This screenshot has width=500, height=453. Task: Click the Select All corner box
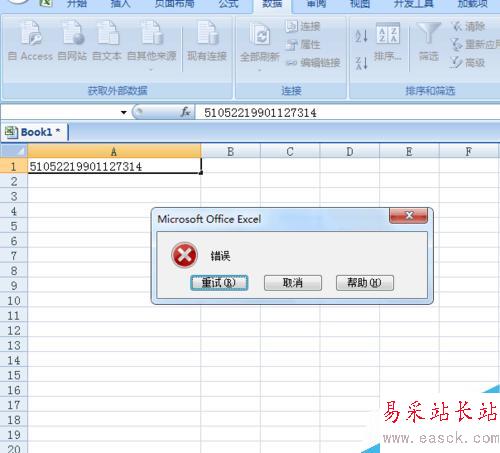point(14,151)
